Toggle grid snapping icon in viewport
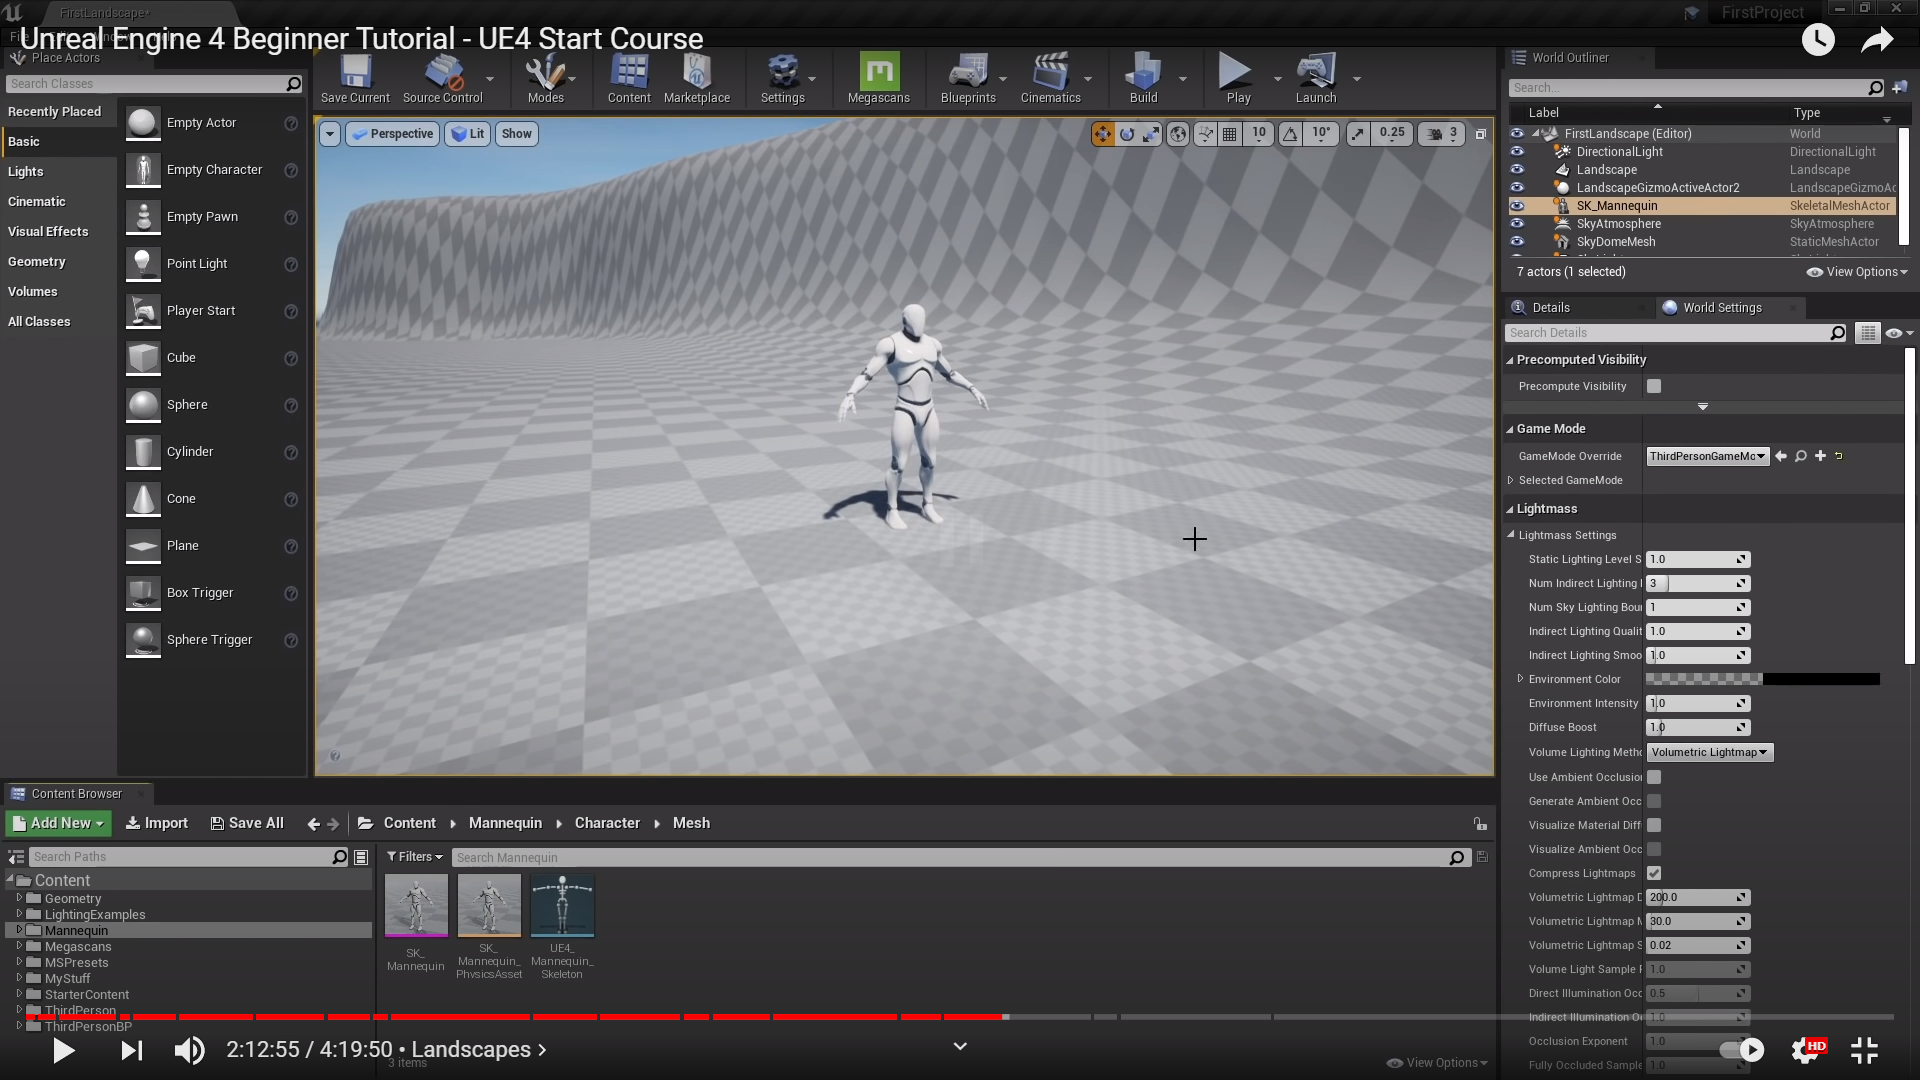The image size is (1920, 1080). pyautogui.click(x=1230, y=134)
